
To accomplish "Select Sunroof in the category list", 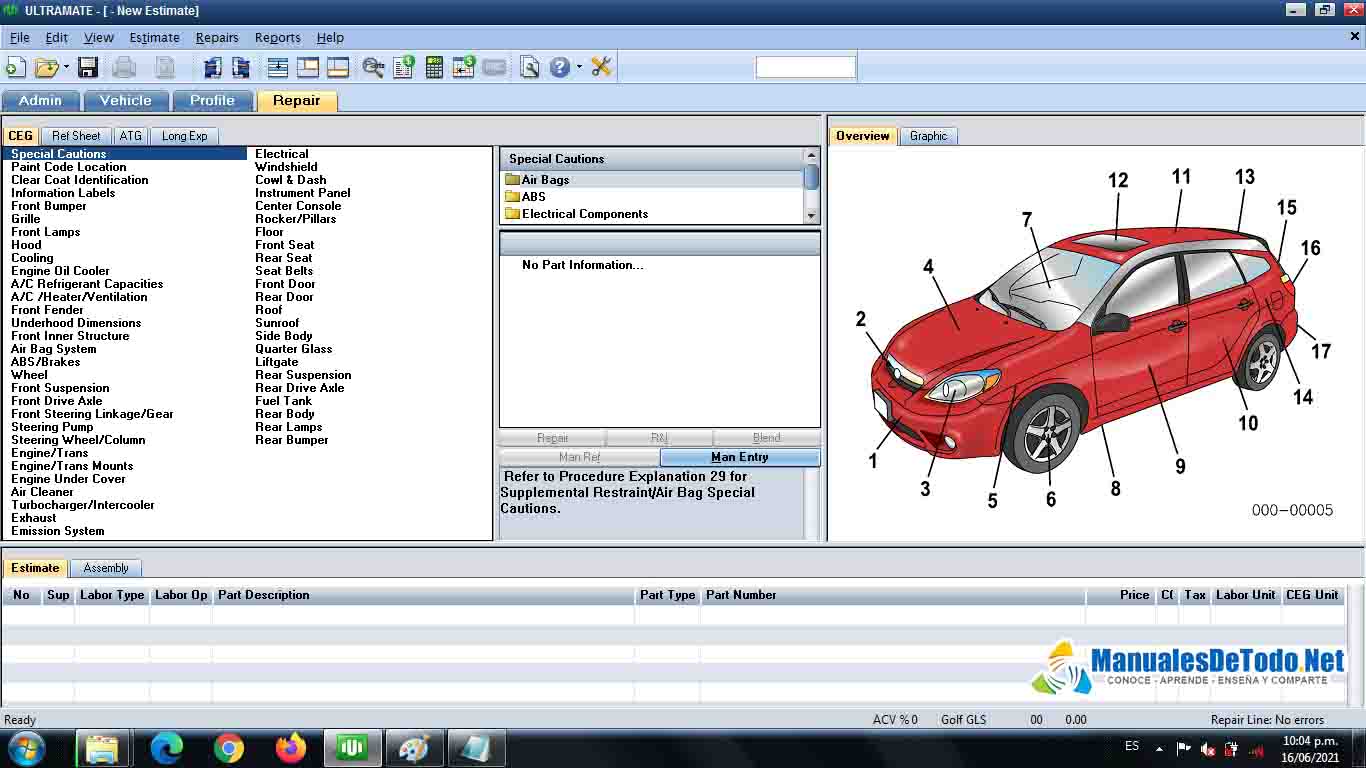I will tap(277, 323).
